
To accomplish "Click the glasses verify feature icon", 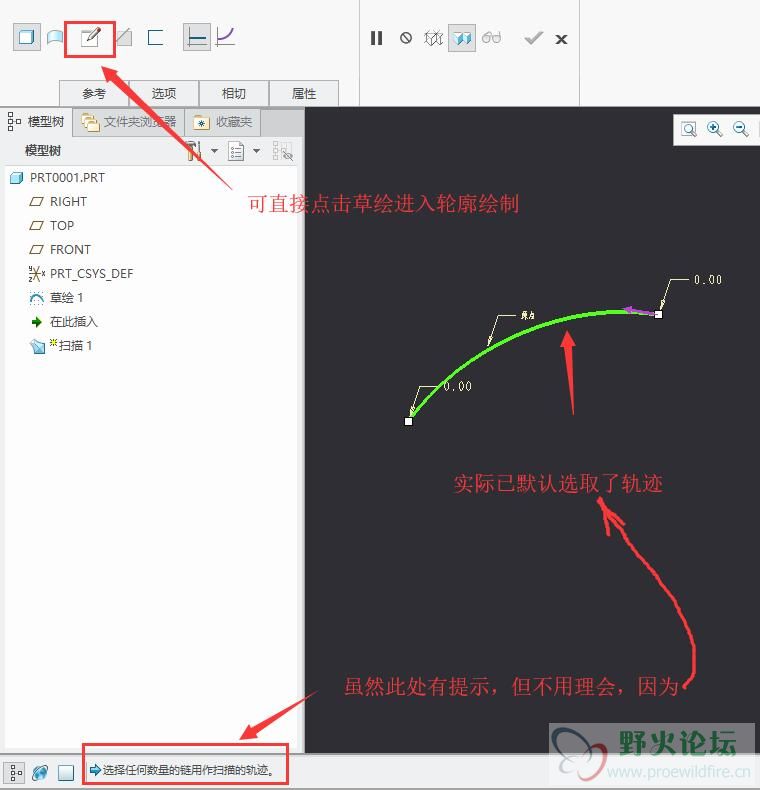I will [x=491, y=38].
